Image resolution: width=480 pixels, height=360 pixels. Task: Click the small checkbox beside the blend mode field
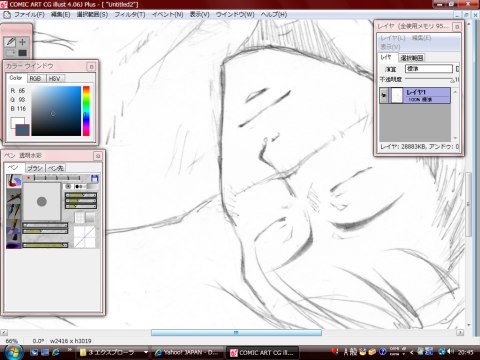pos(457,69)
